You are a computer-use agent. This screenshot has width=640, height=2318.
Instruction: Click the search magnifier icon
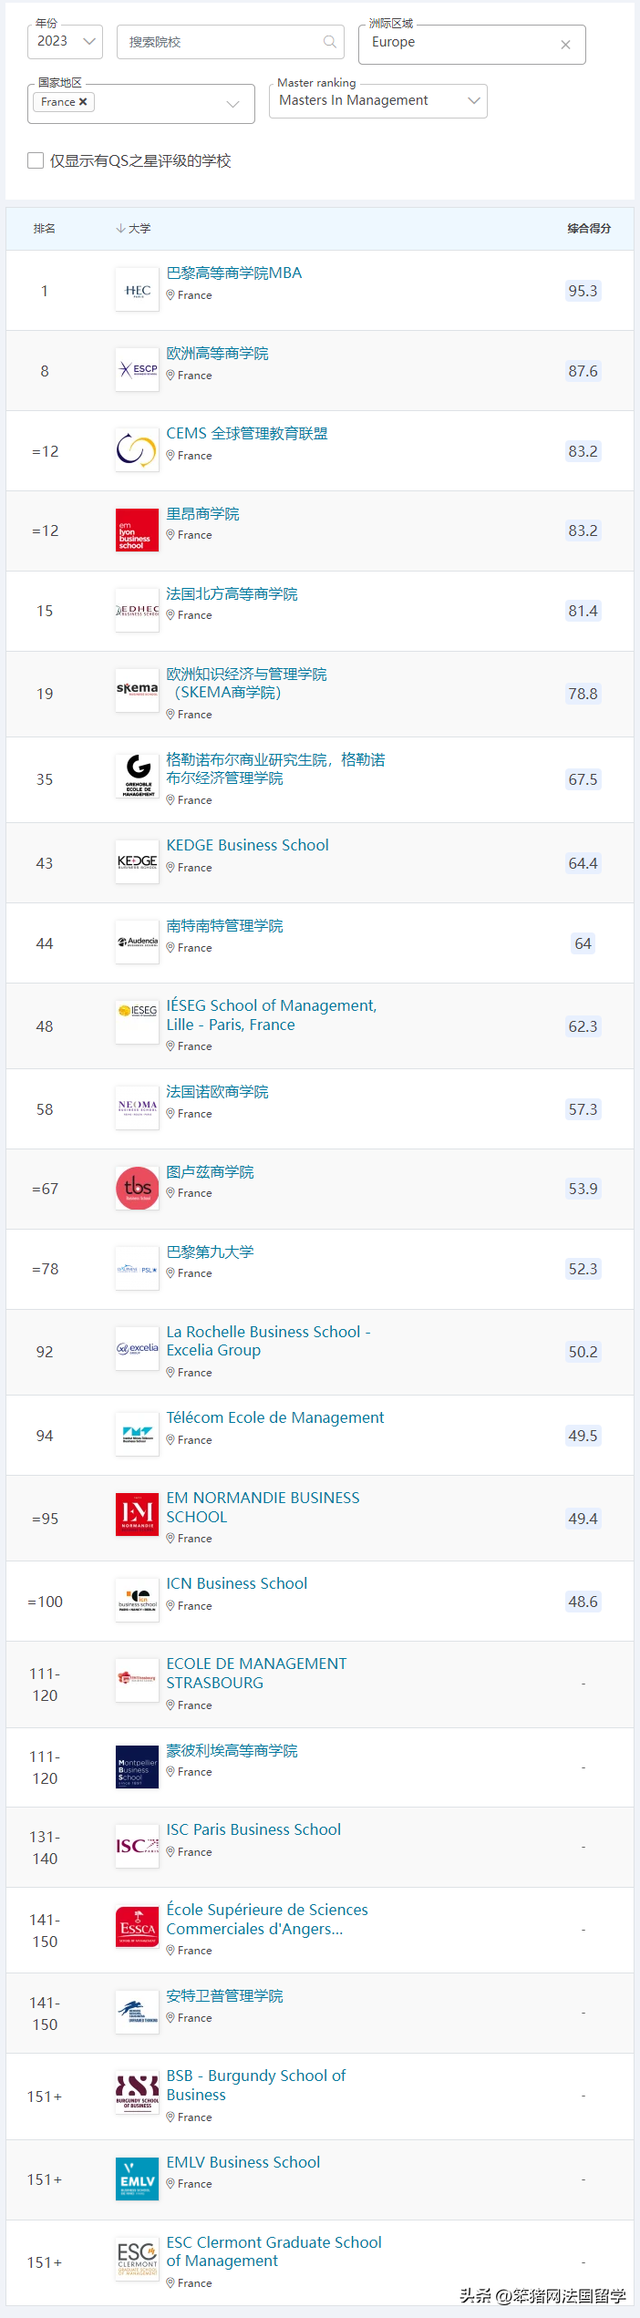tap(329, 42)
